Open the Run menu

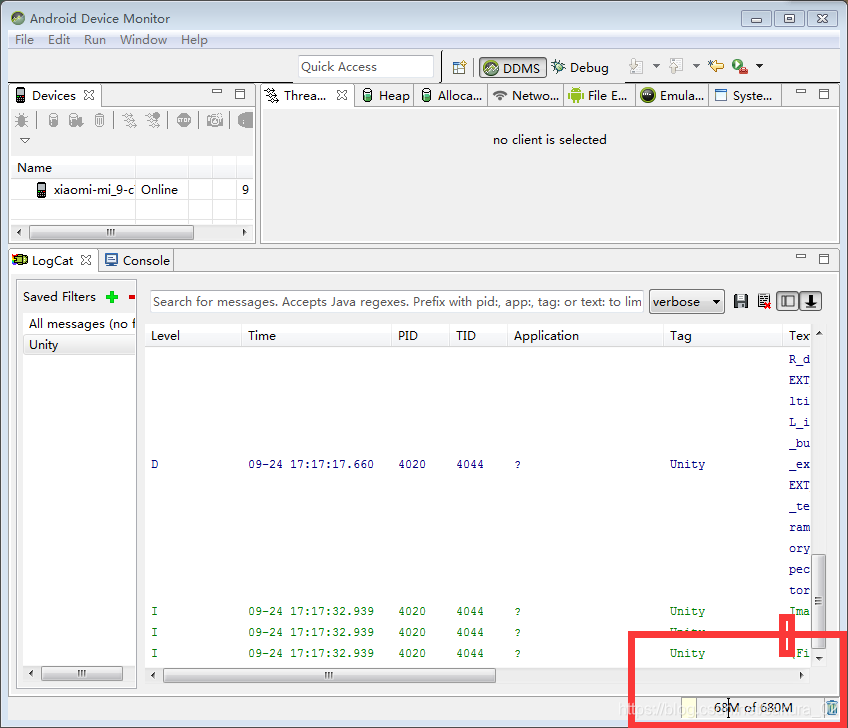95,40
